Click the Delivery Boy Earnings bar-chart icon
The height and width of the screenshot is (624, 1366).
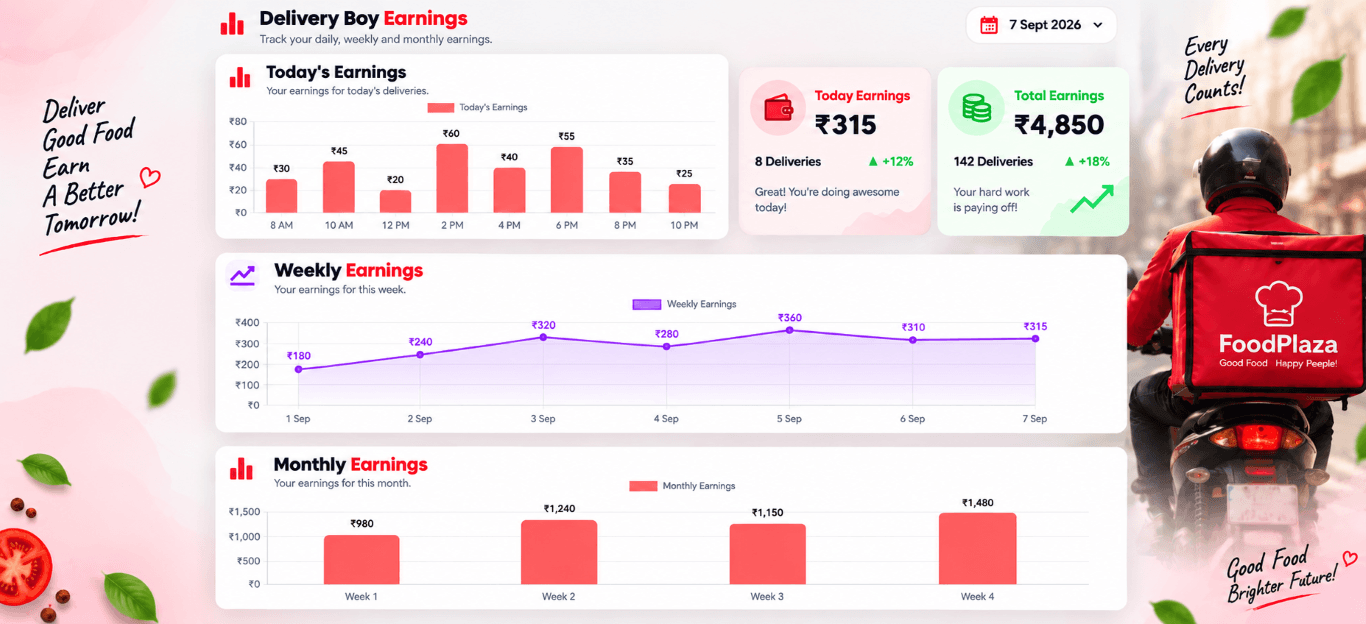click(x=232, y=23)
